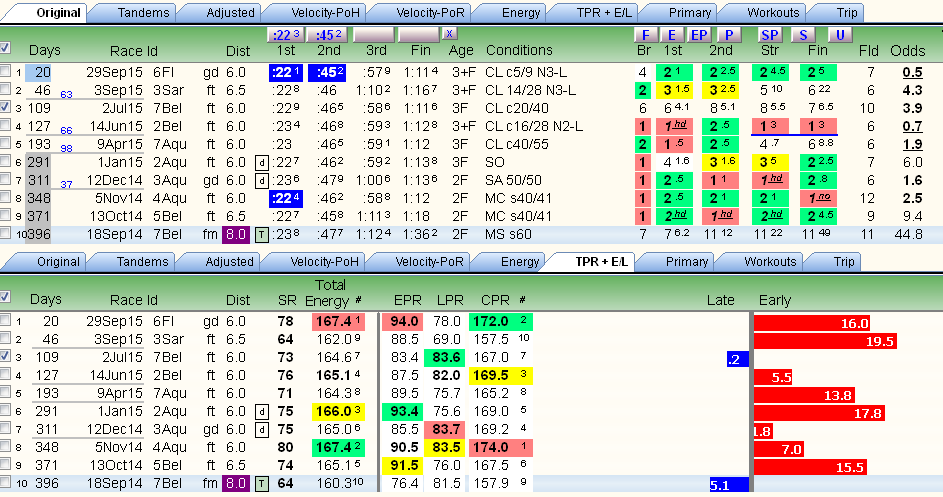Click the :45 2 second call pace button
The image size is (943, 497).
pyautogui.click(x=328, y=35)
